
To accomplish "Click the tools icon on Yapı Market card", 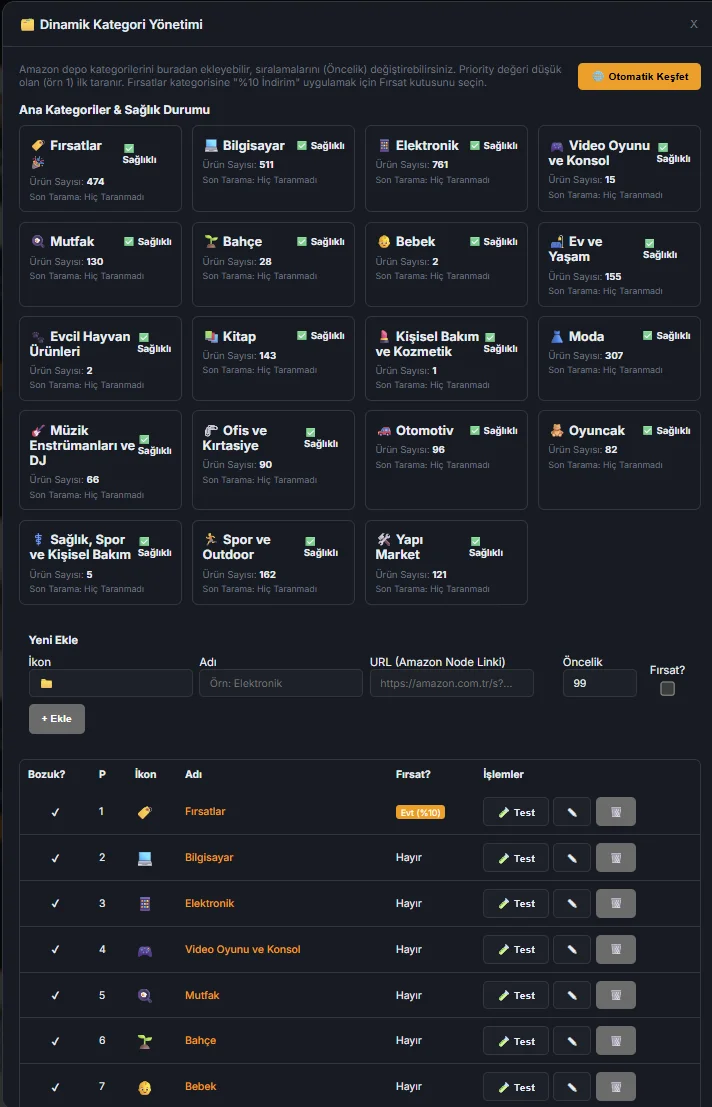I will [x=384, y=539].
